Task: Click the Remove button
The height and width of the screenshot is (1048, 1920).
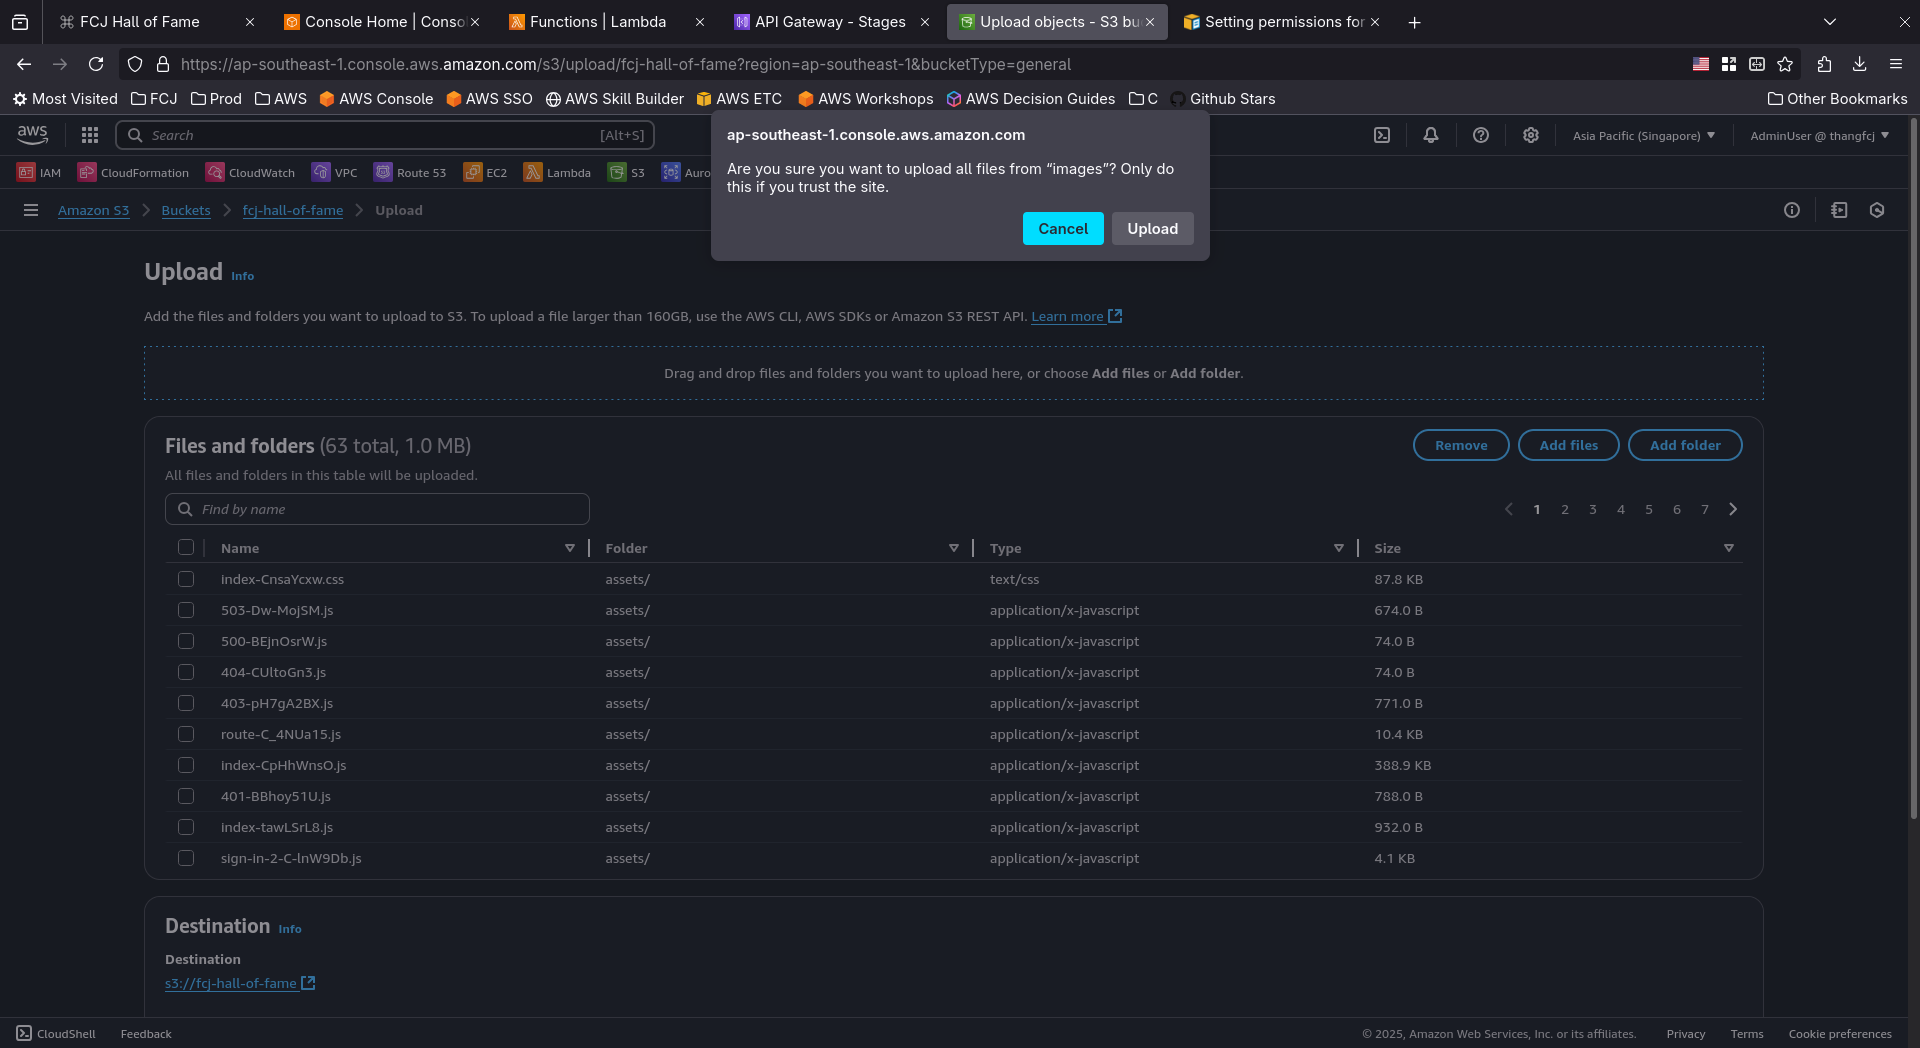Action: [1461, 445]
